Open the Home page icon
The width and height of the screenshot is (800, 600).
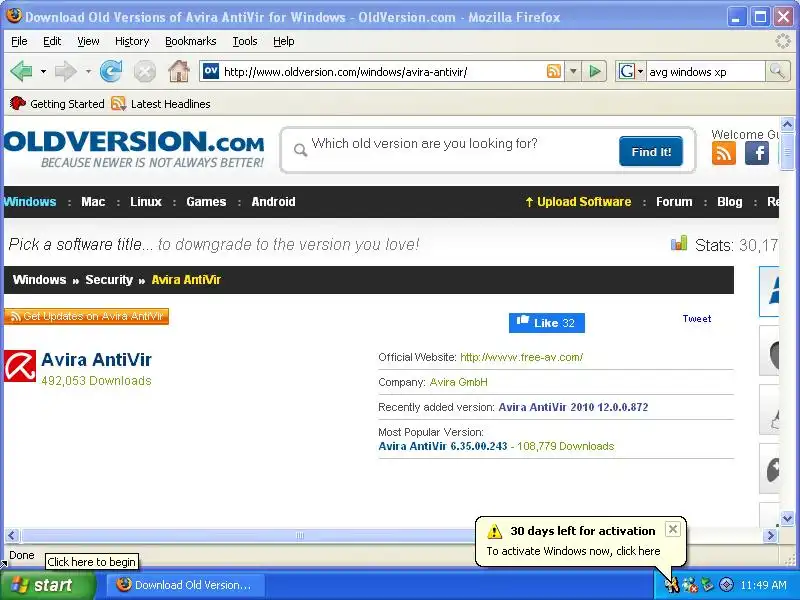179,71
